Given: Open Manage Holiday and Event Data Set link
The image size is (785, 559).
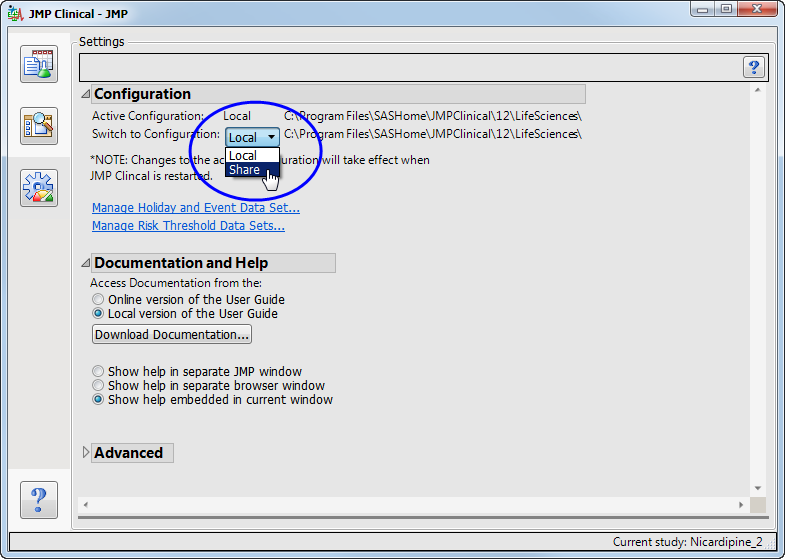Looking at the screenshot, I should click(x=196, y=208).
